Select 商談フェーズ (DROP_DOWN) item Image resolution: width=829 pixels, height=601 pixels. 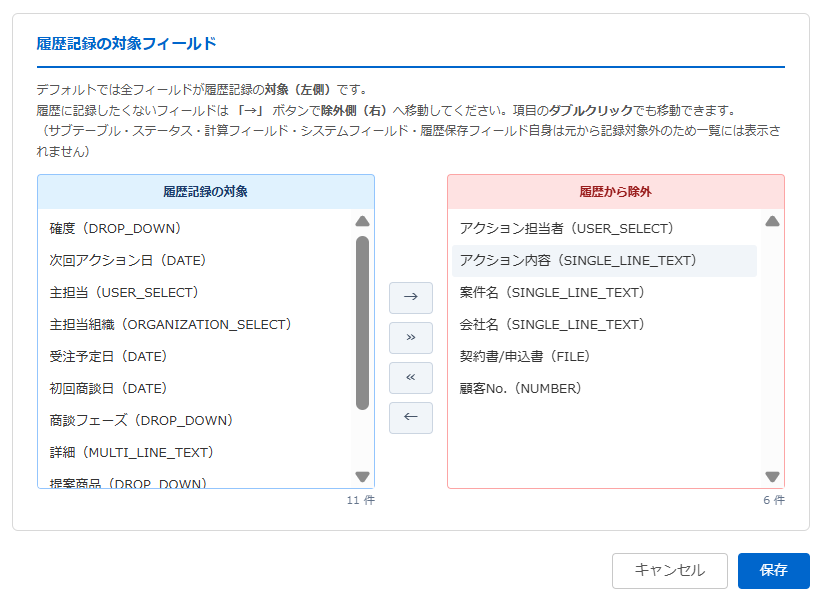click(x=195, y=420)
